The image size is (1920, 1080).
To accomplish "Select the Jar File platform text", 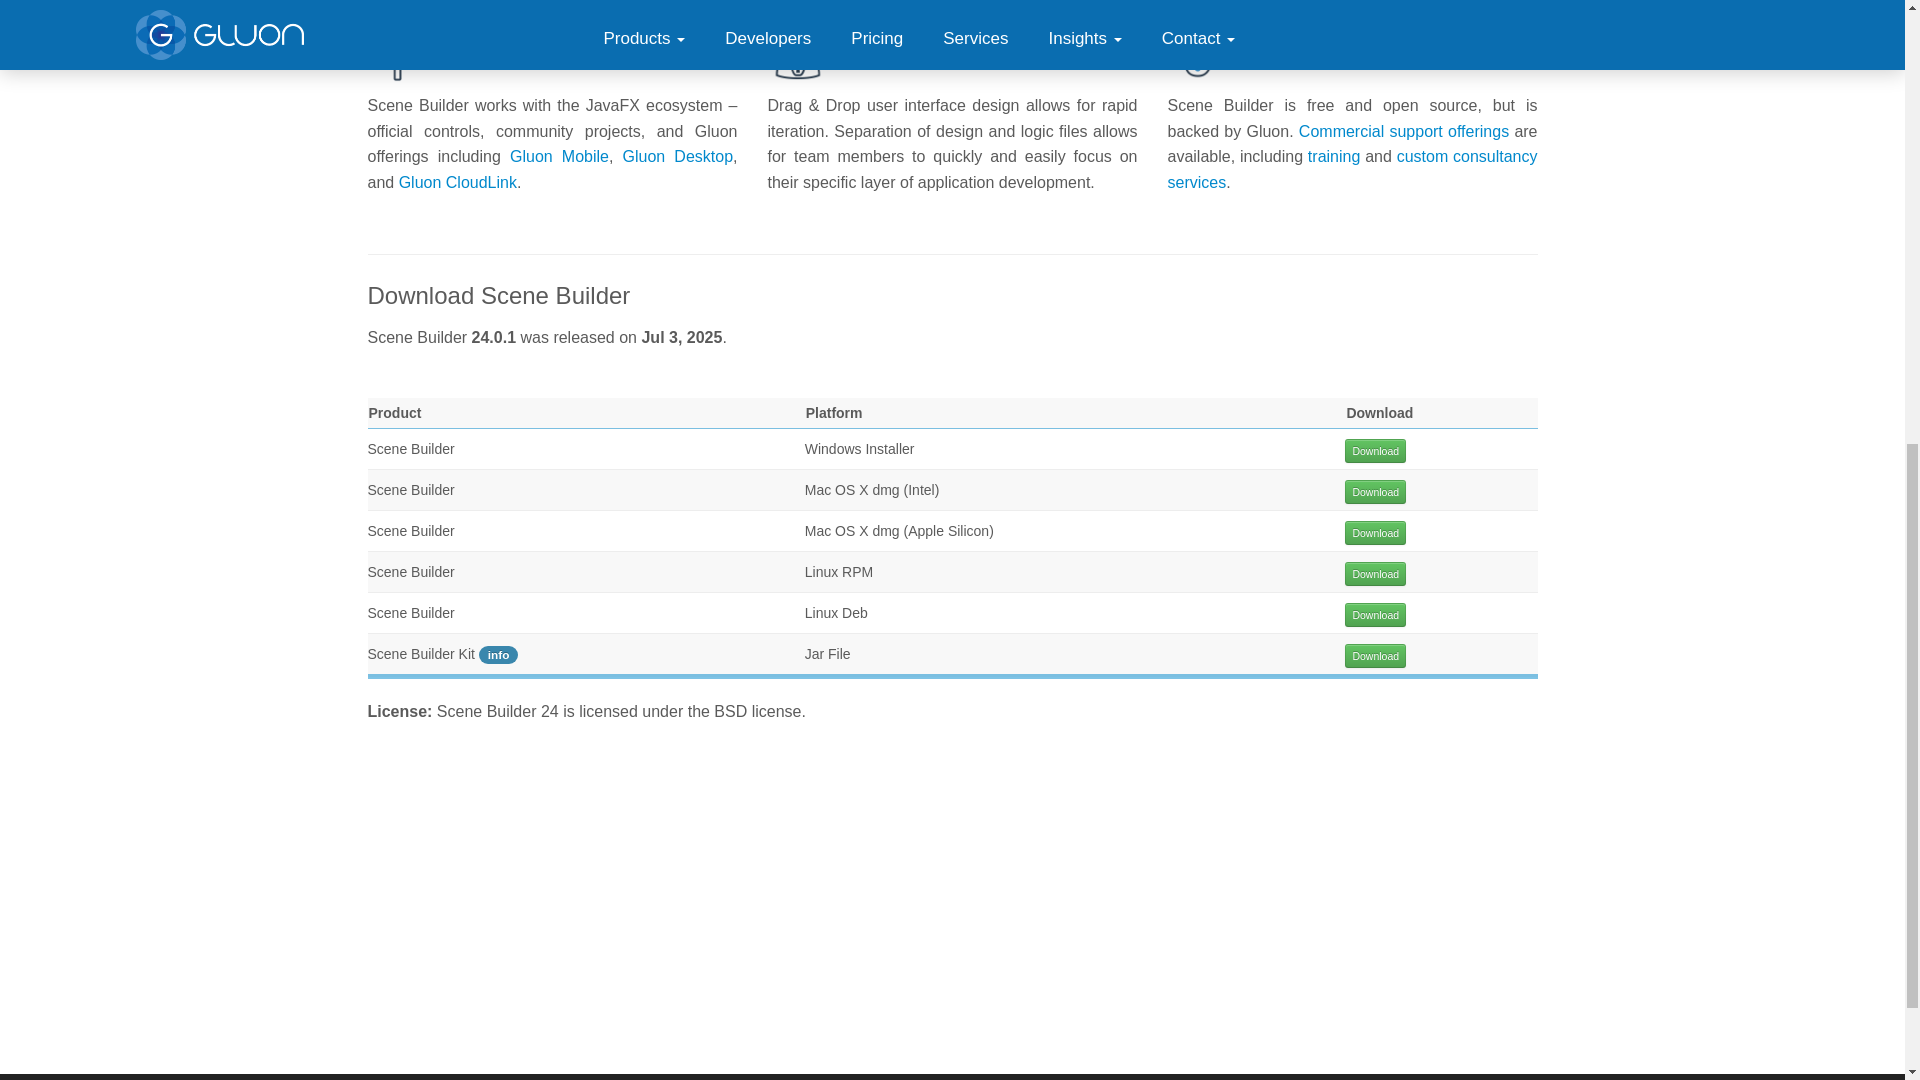I will coord(827,654).
